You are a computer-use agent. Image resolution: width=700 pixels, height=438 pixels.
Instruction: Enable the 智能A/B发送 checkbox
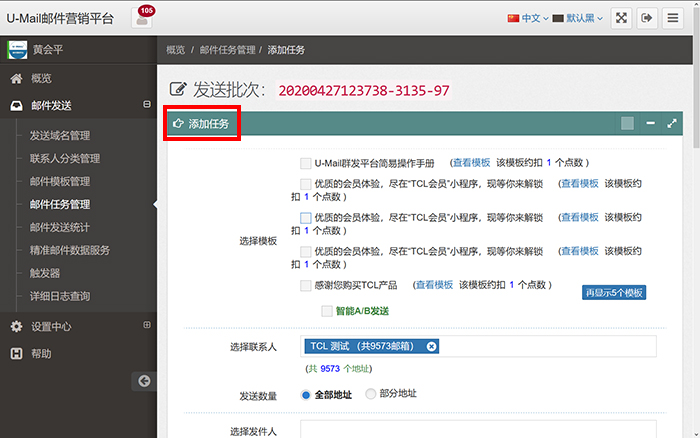pos(326,311)
